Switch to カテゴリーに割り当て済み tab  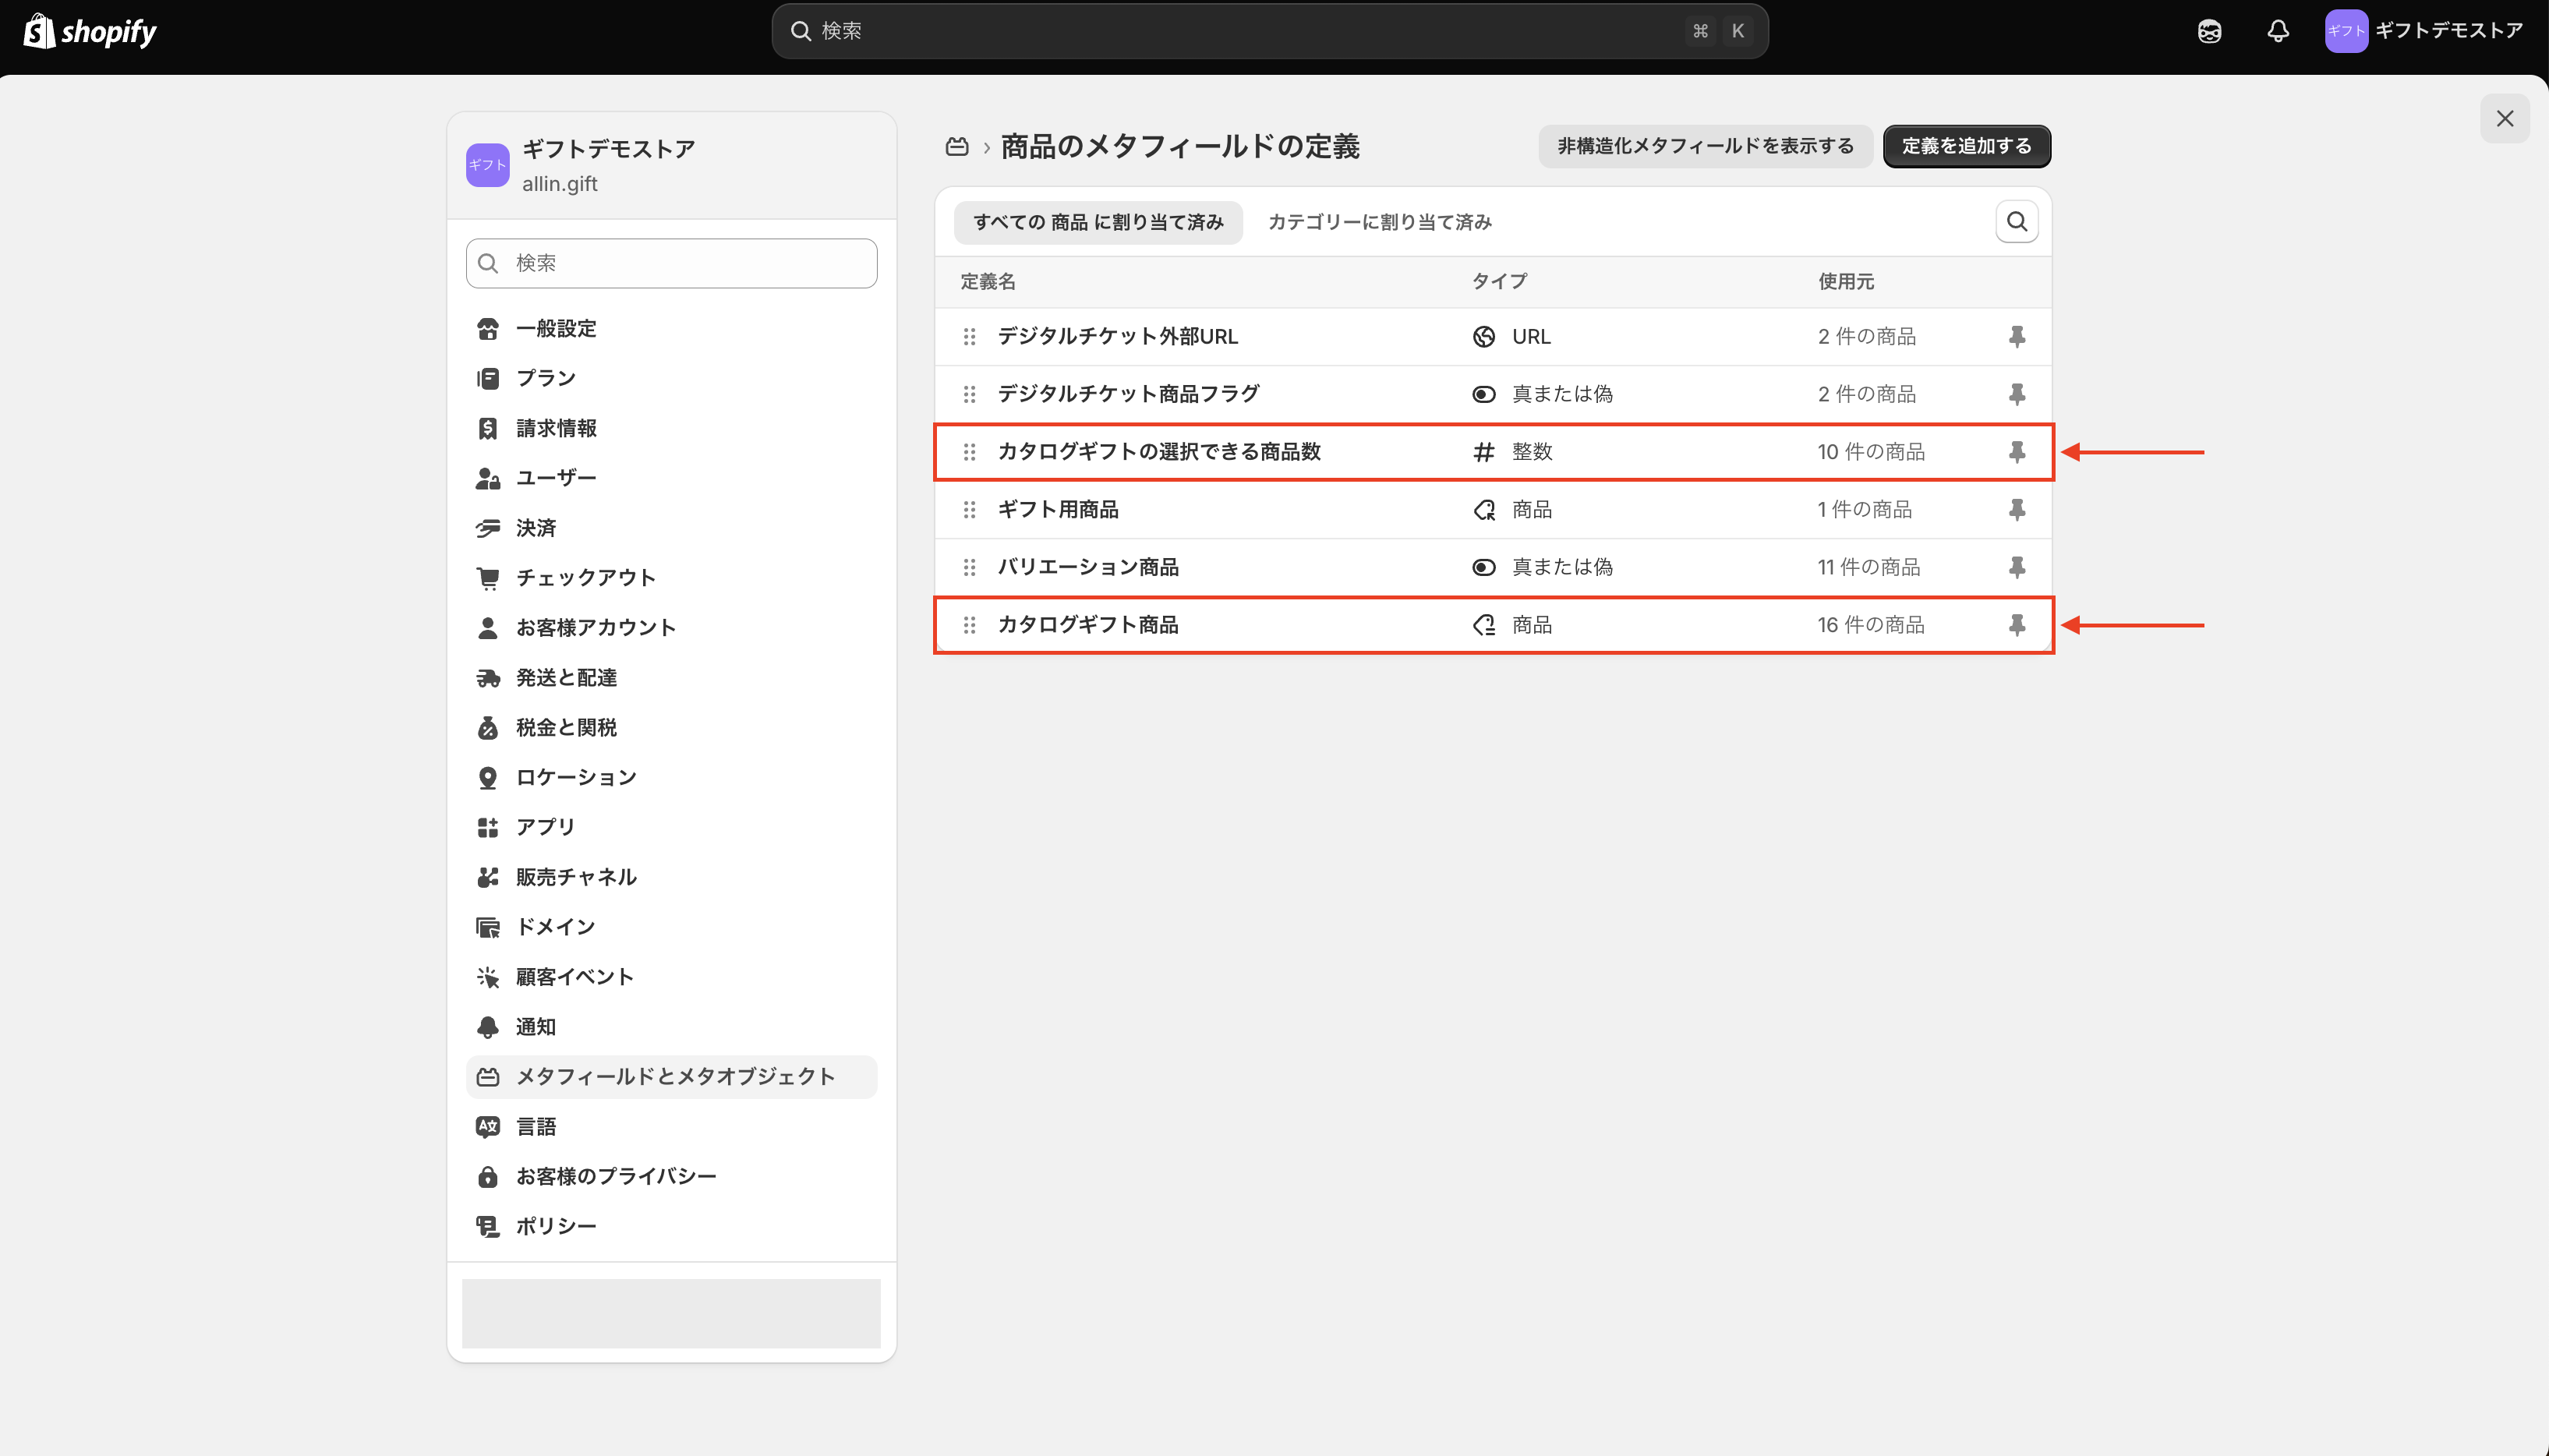coord(1380,222)
